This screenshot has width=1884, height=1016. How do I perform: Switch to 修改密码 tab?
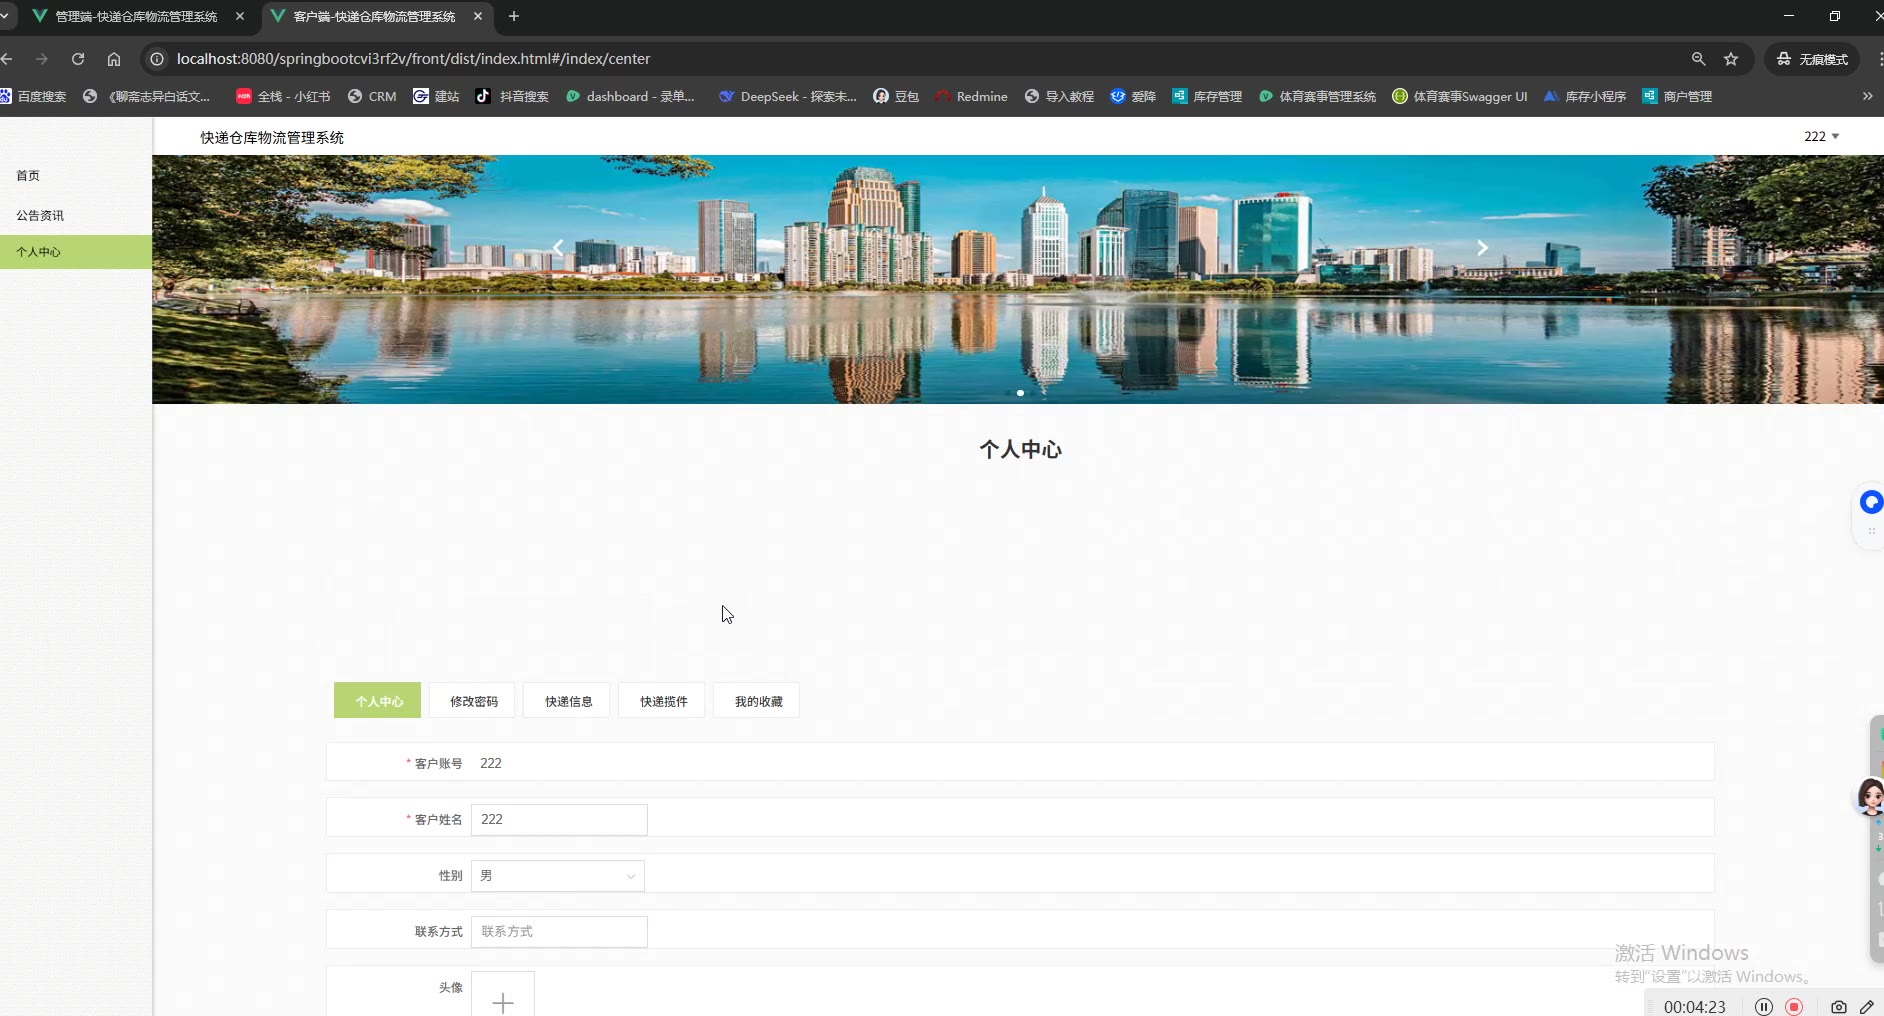pos(473,701)
